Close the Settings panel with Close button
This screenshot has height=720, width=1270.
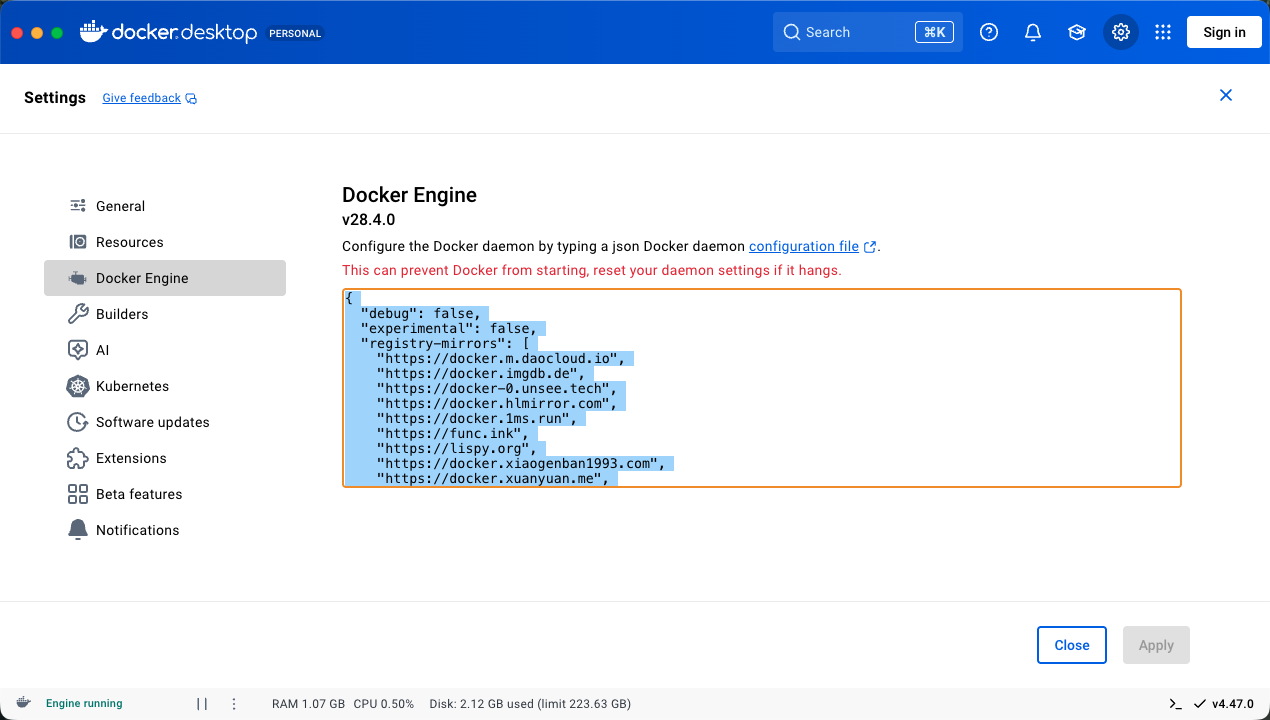tap(1071, 644)
